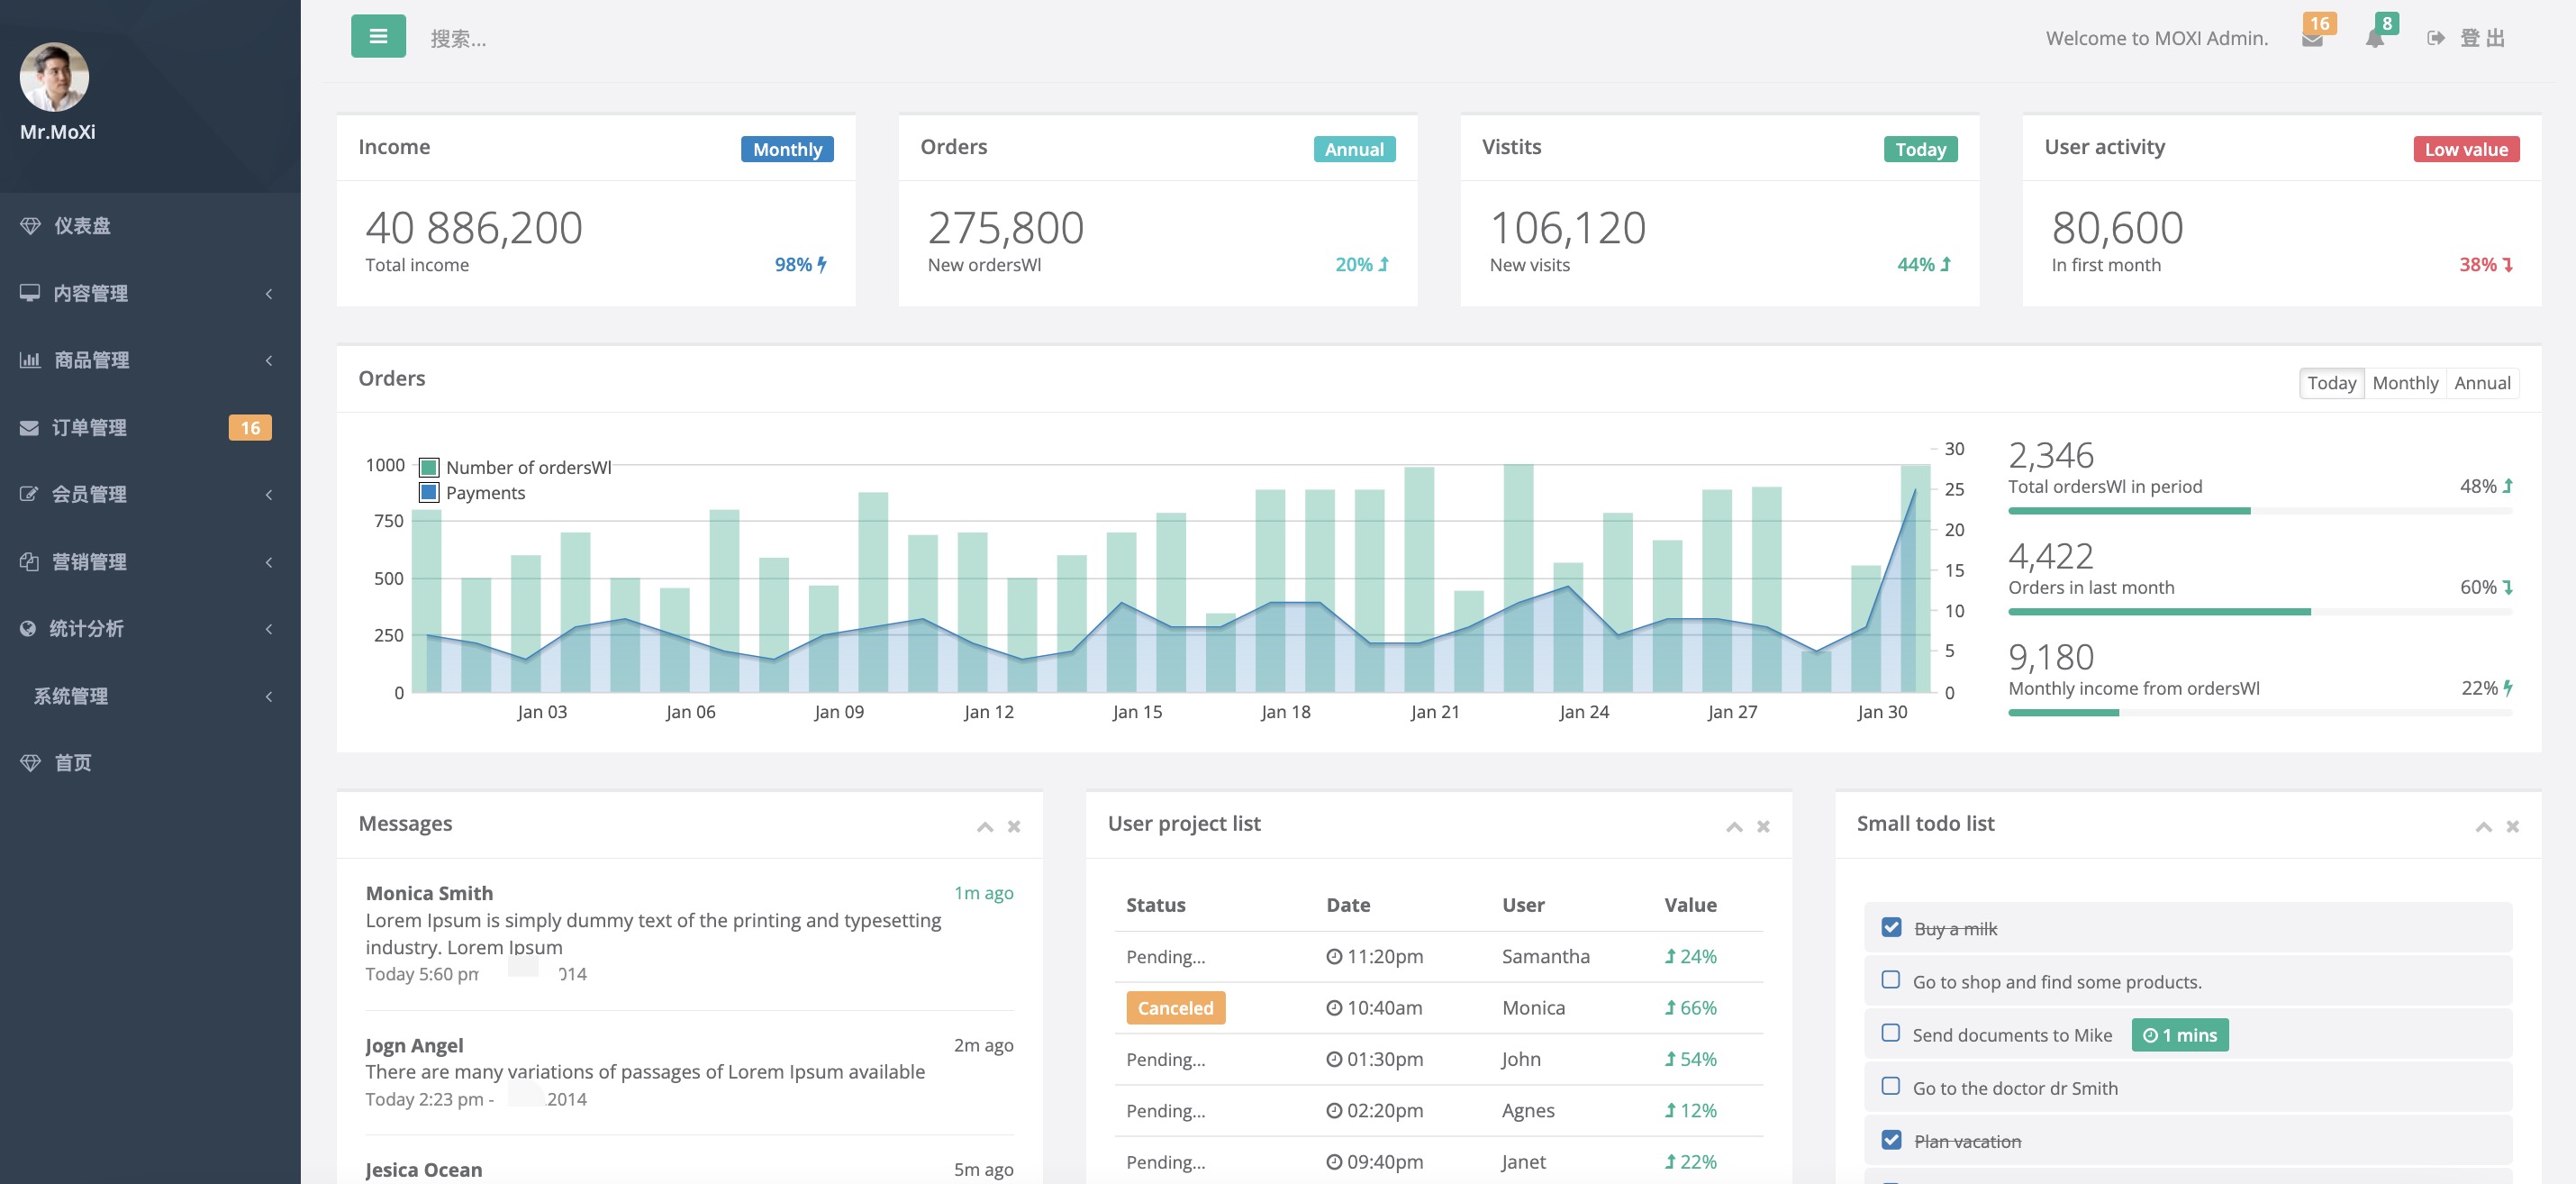
Task: Switch Orders chart to Today
Action: pos(2332,383)
